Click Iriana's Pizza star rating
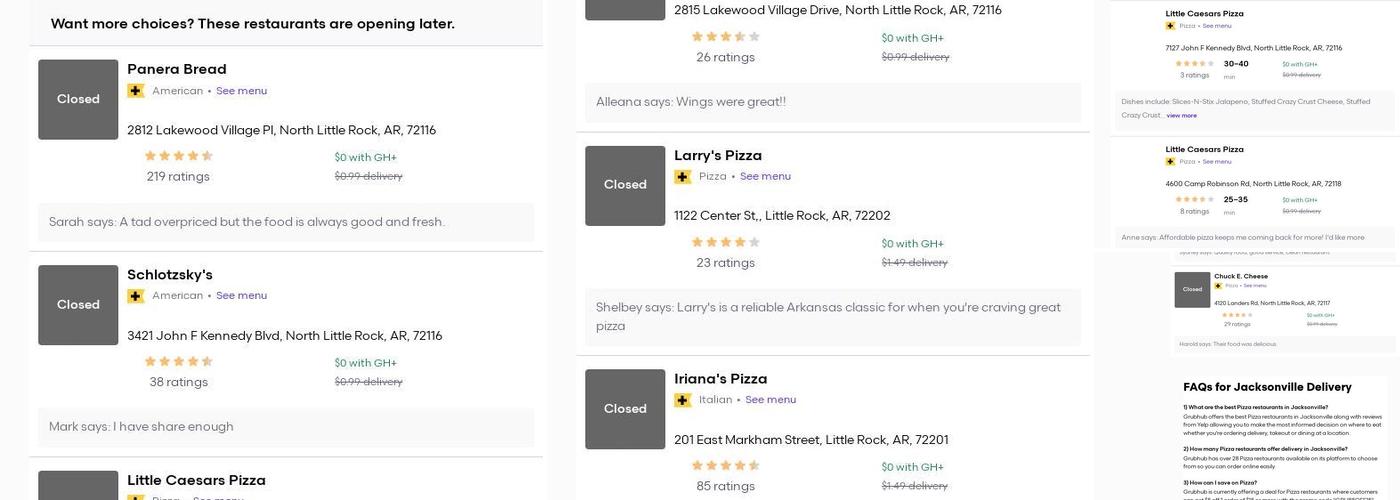The width and height of the screenshot is (1400, 500). (x=726, y=465)
